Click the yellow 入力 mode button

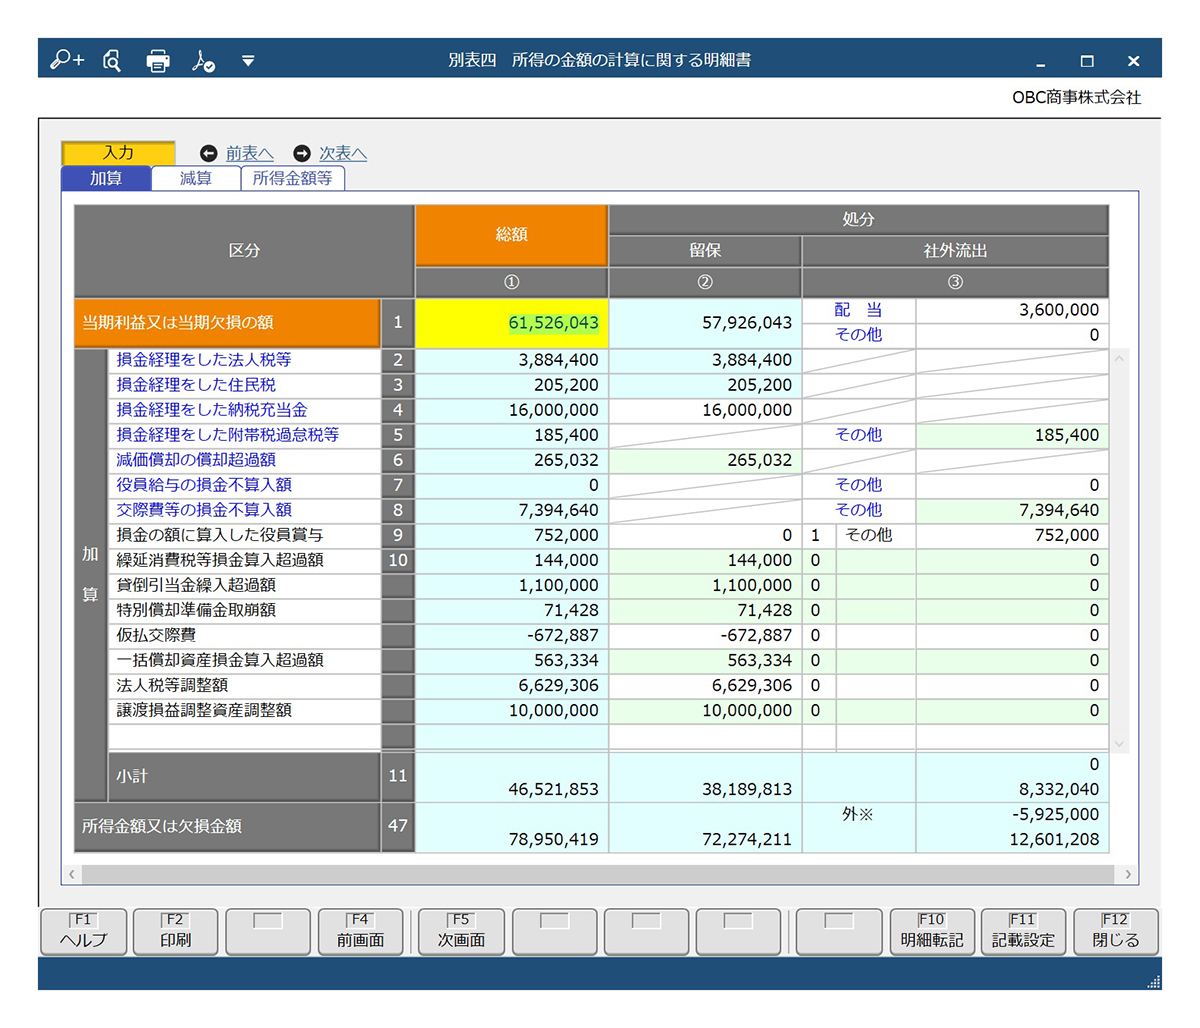[x=118, y=152]
